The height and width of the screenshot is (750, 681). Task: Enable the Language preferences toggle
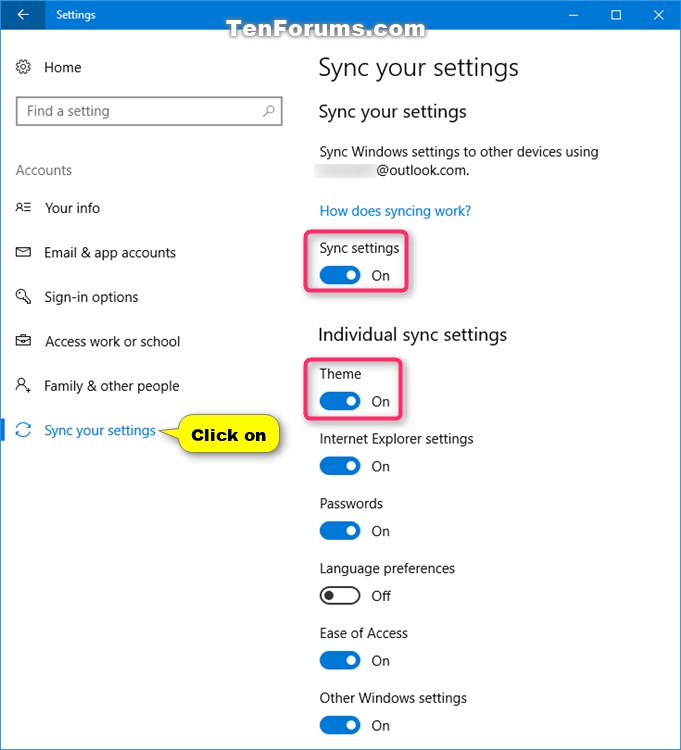(x=340, y=596)
